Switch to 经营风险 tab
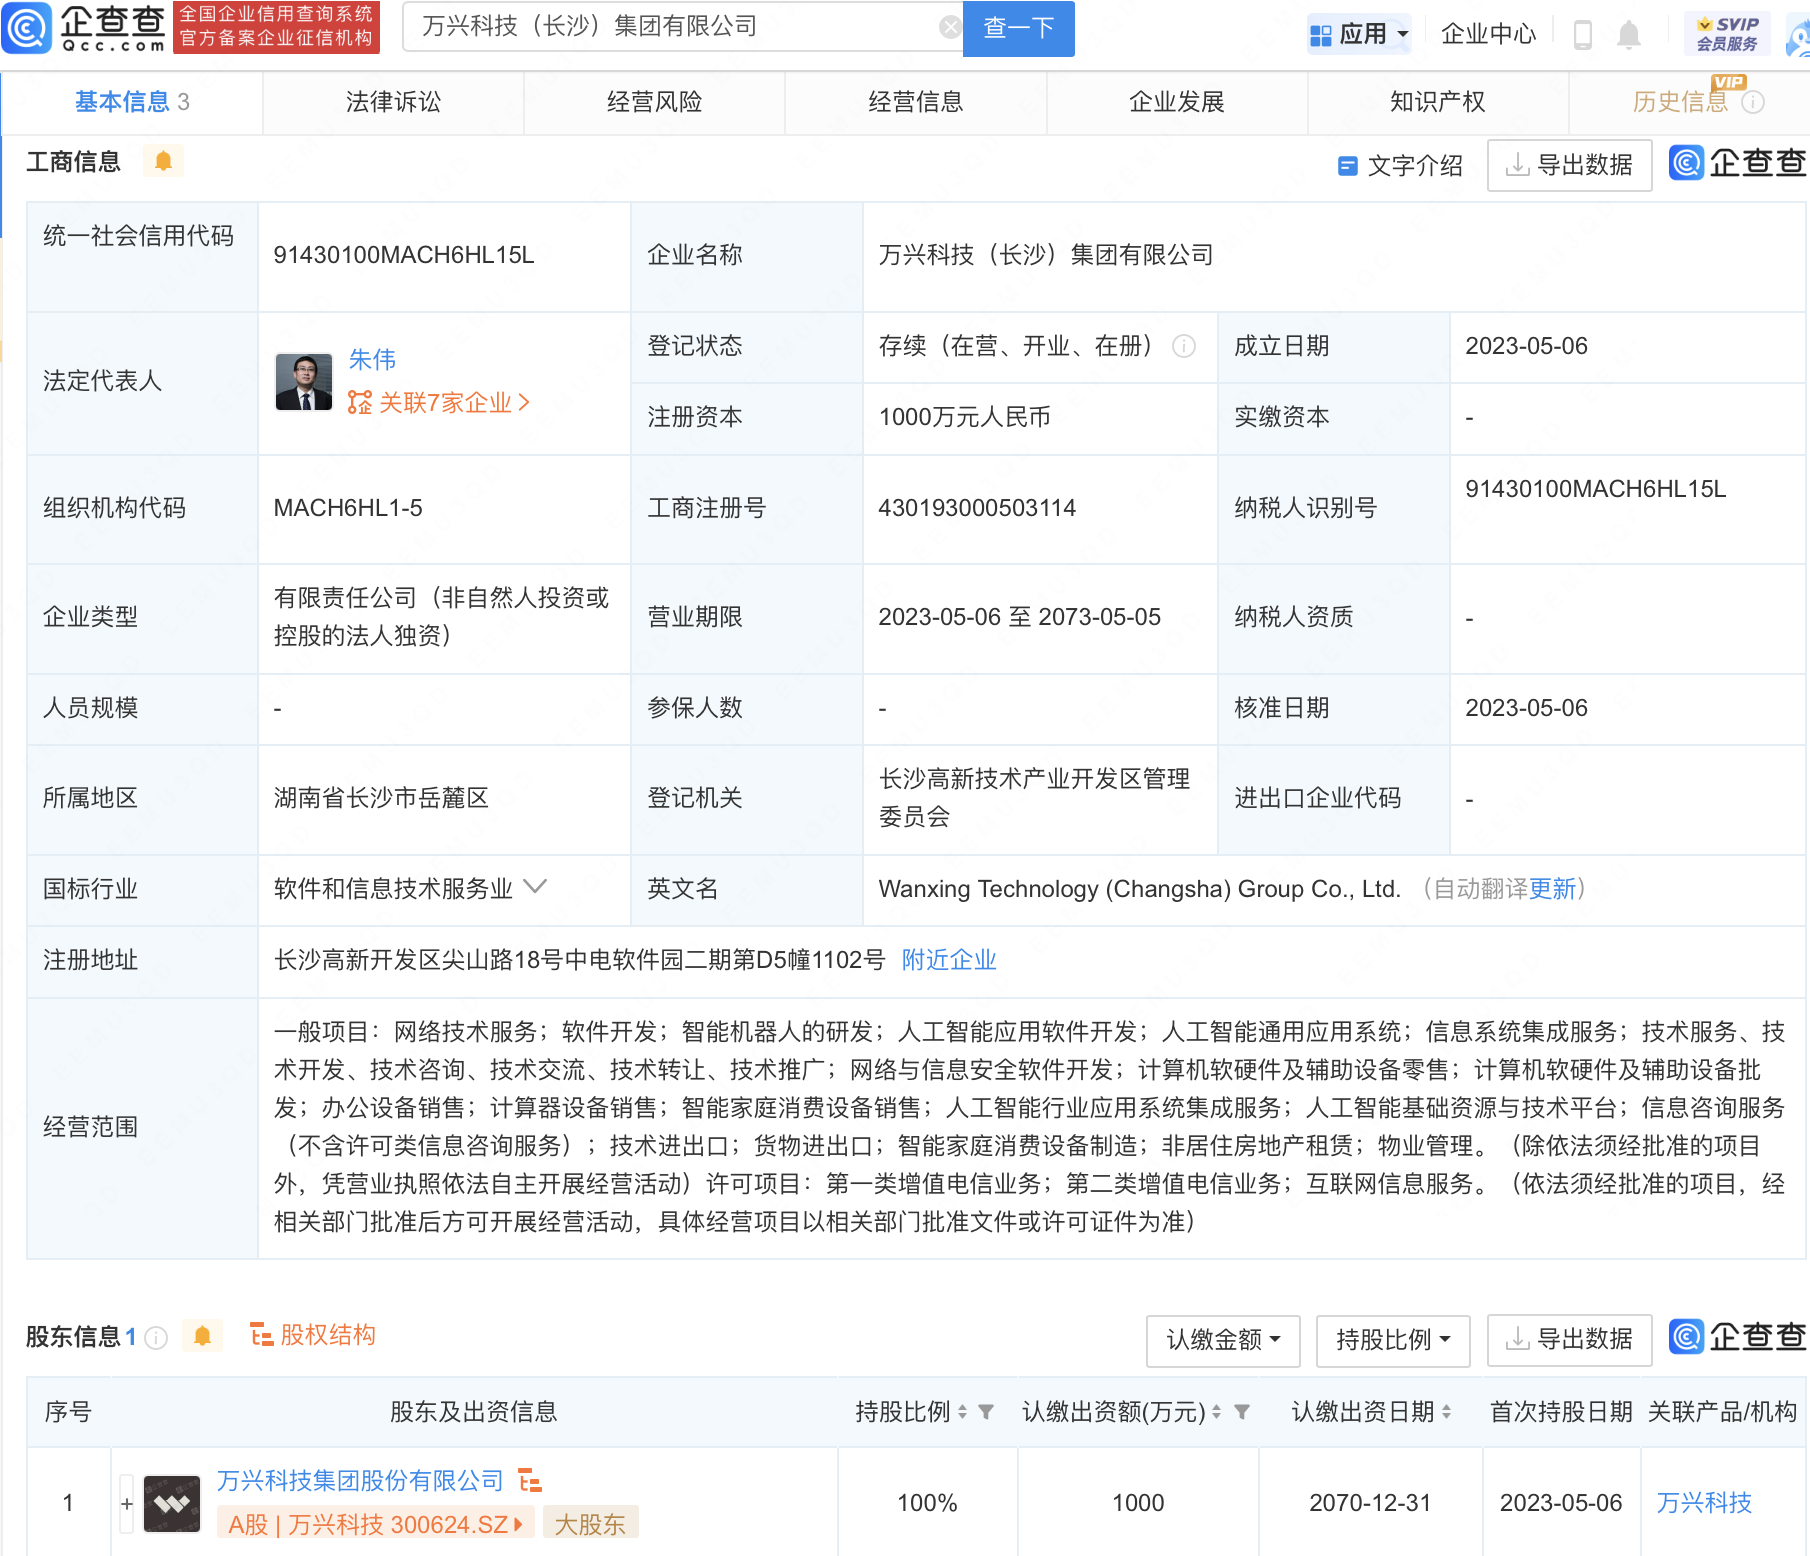 [654, 102]
